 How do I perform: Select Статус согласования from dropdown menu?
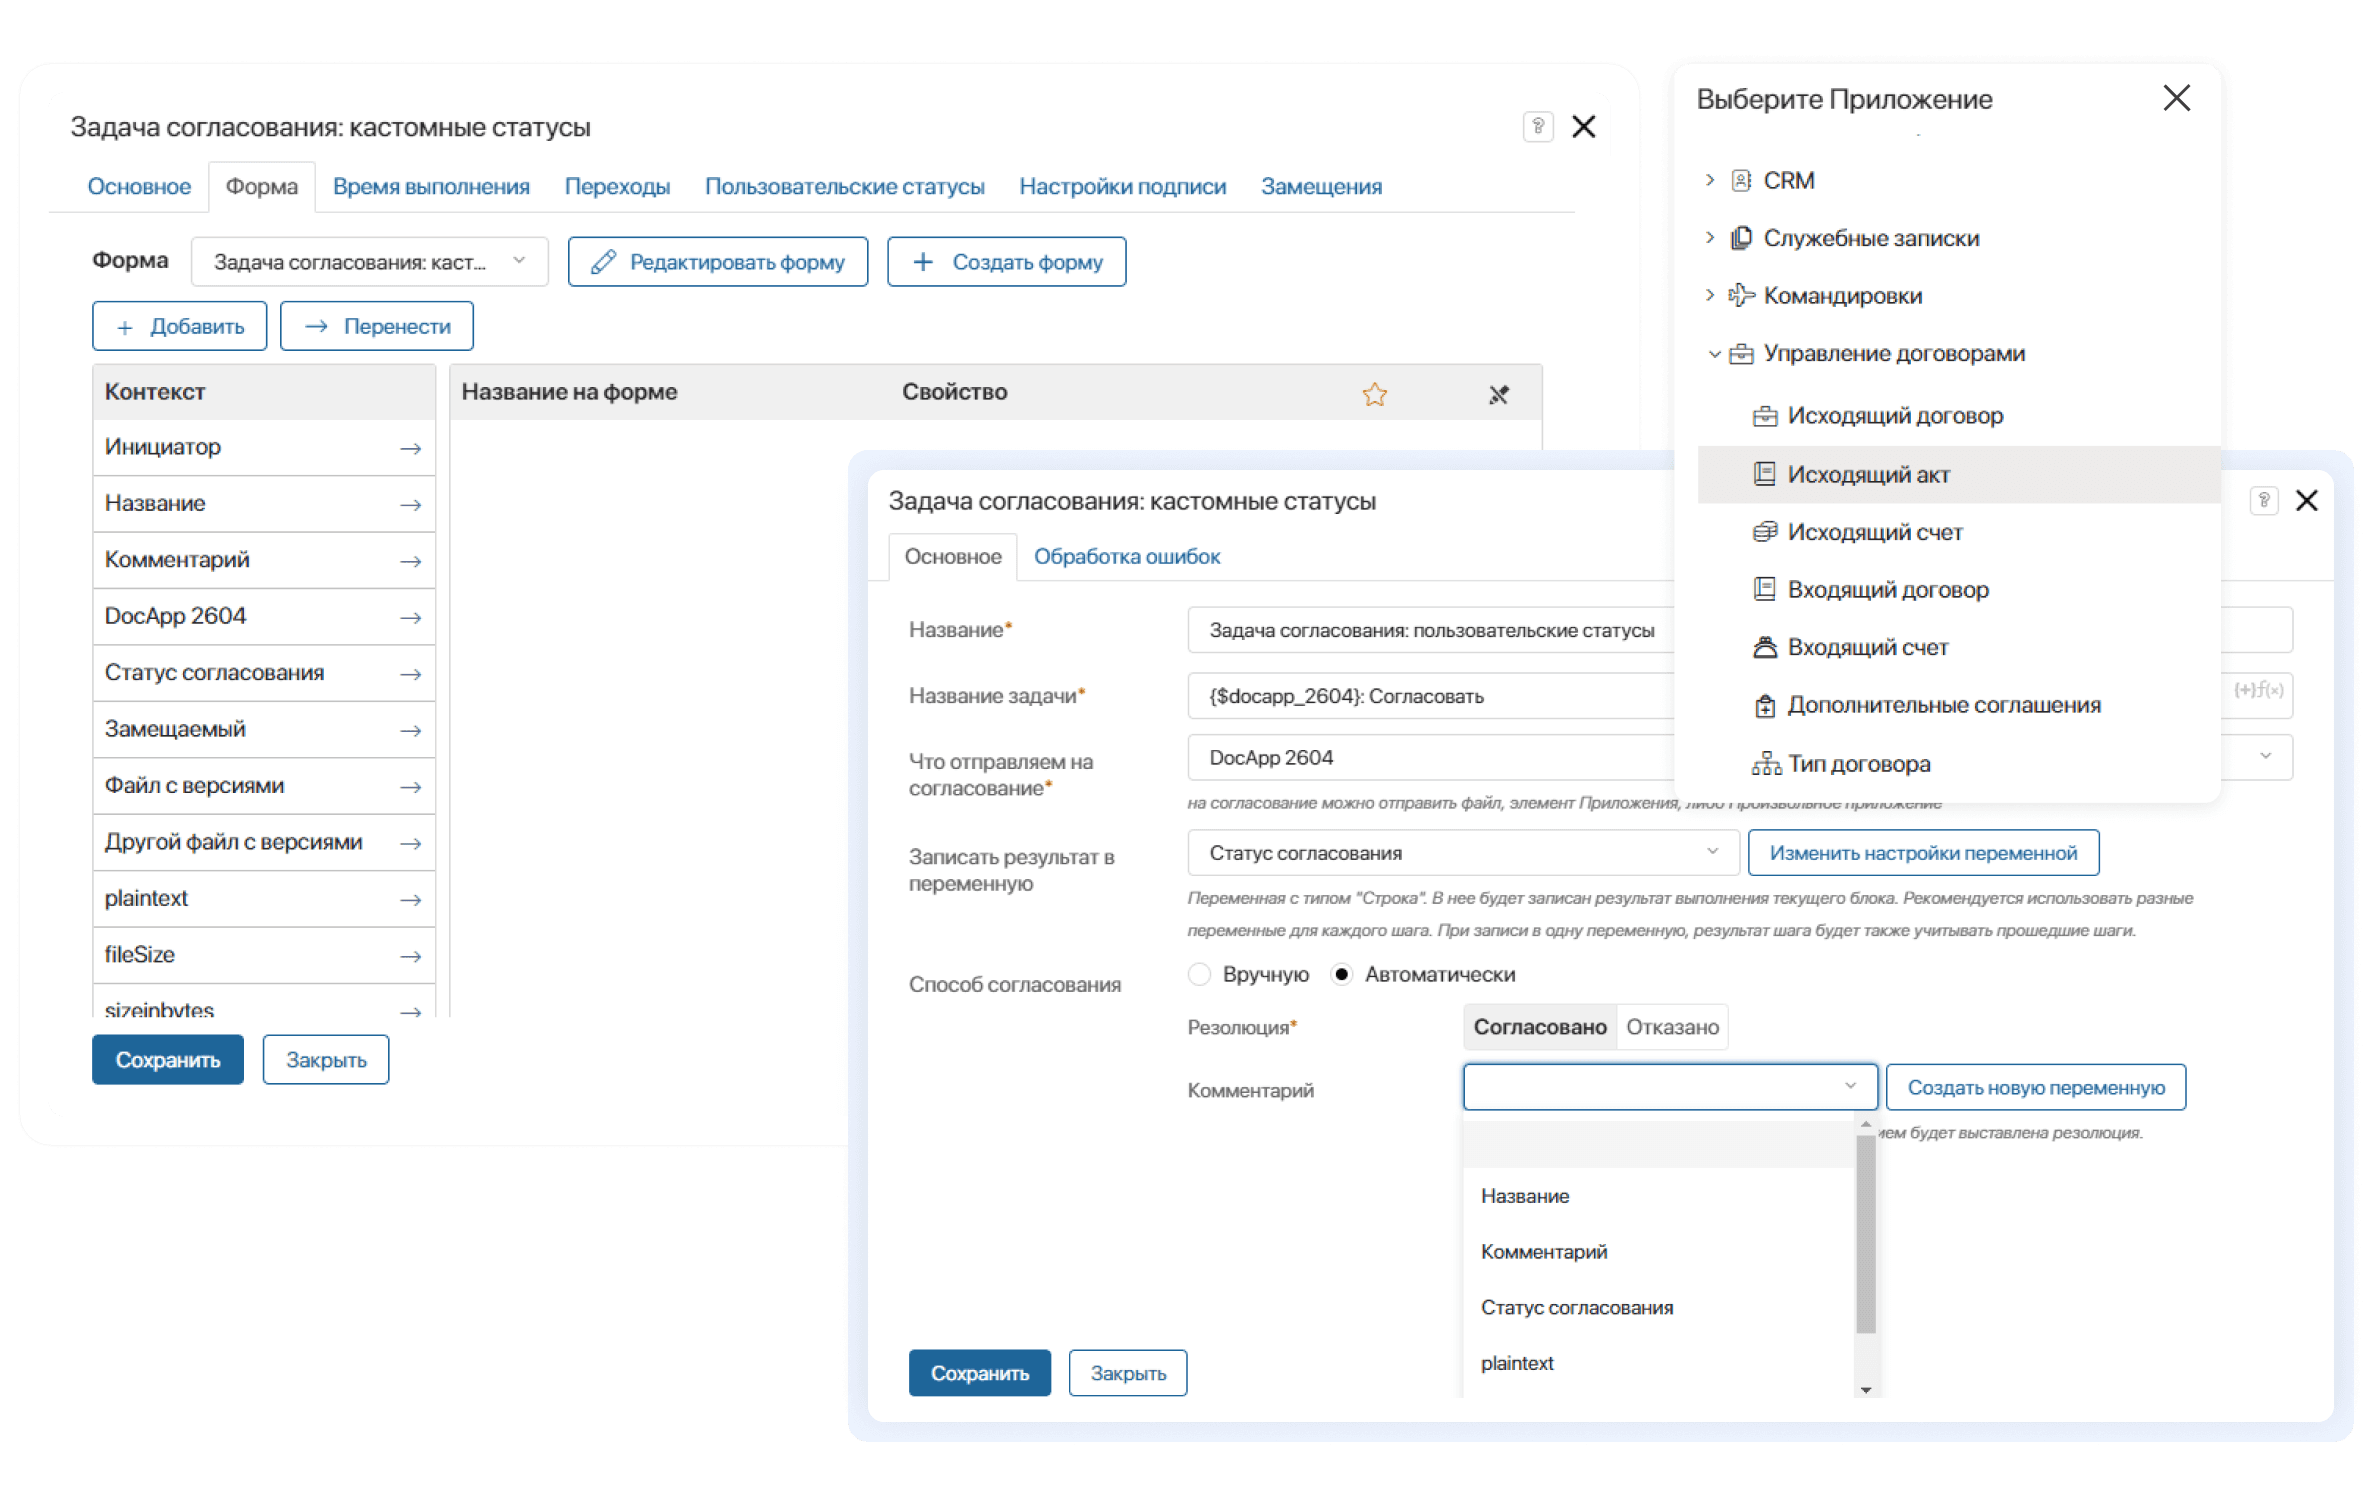click(1578, 1307)
